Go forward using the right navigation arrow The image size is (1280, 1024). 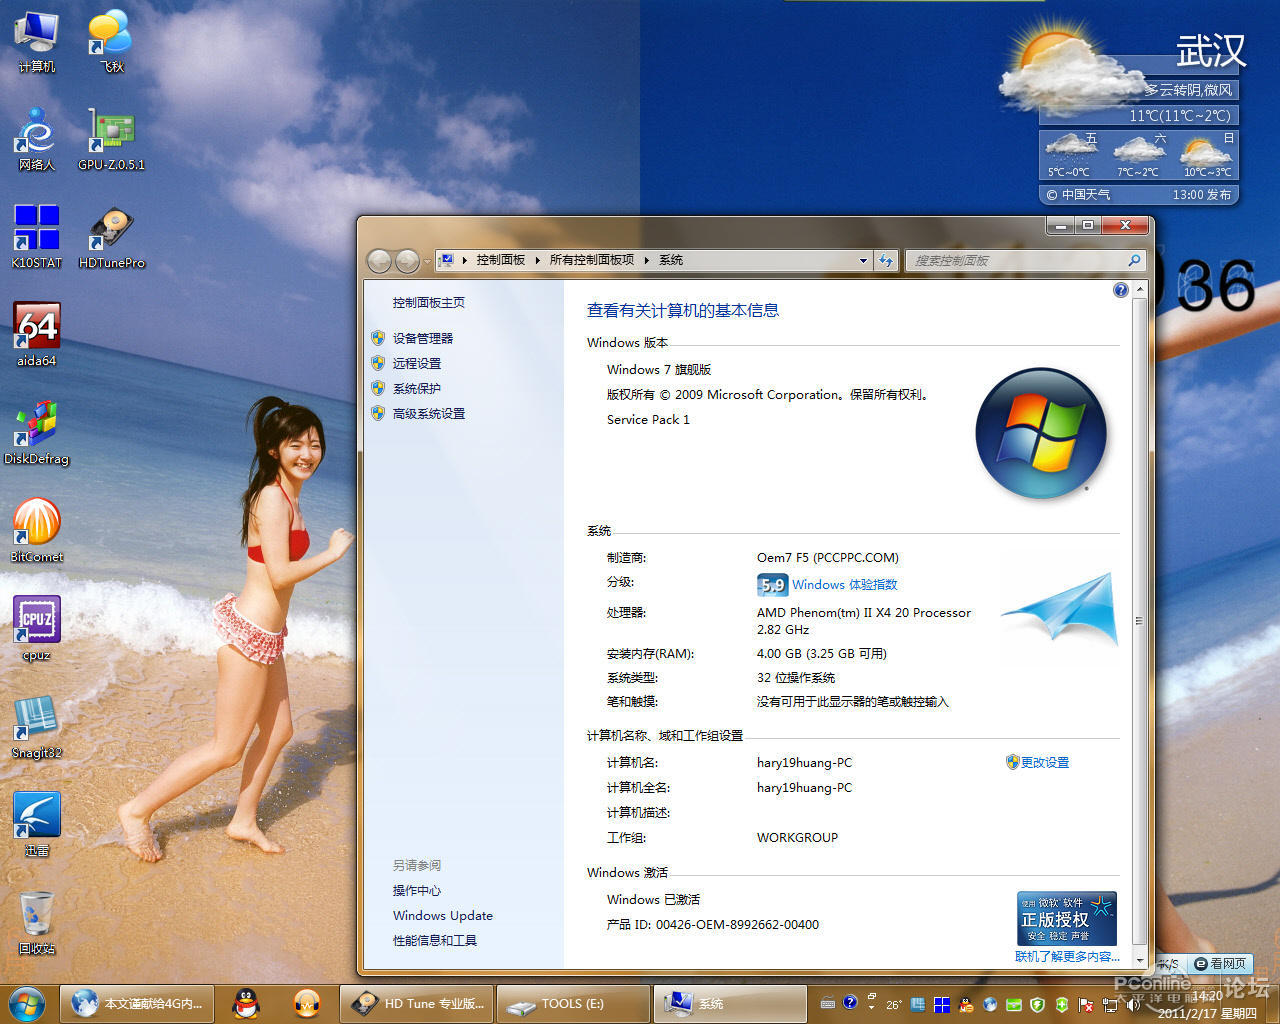coord(407,261)
